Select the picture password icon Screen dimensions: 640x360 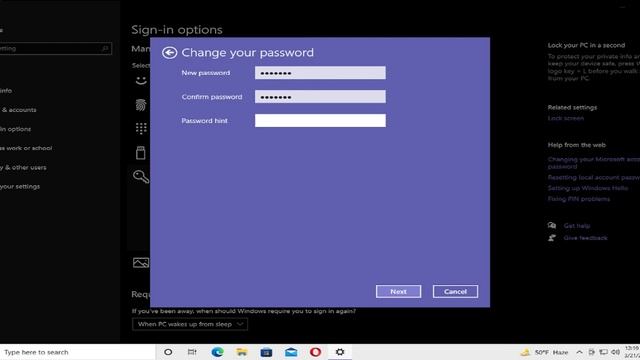[x=141, y=262]
